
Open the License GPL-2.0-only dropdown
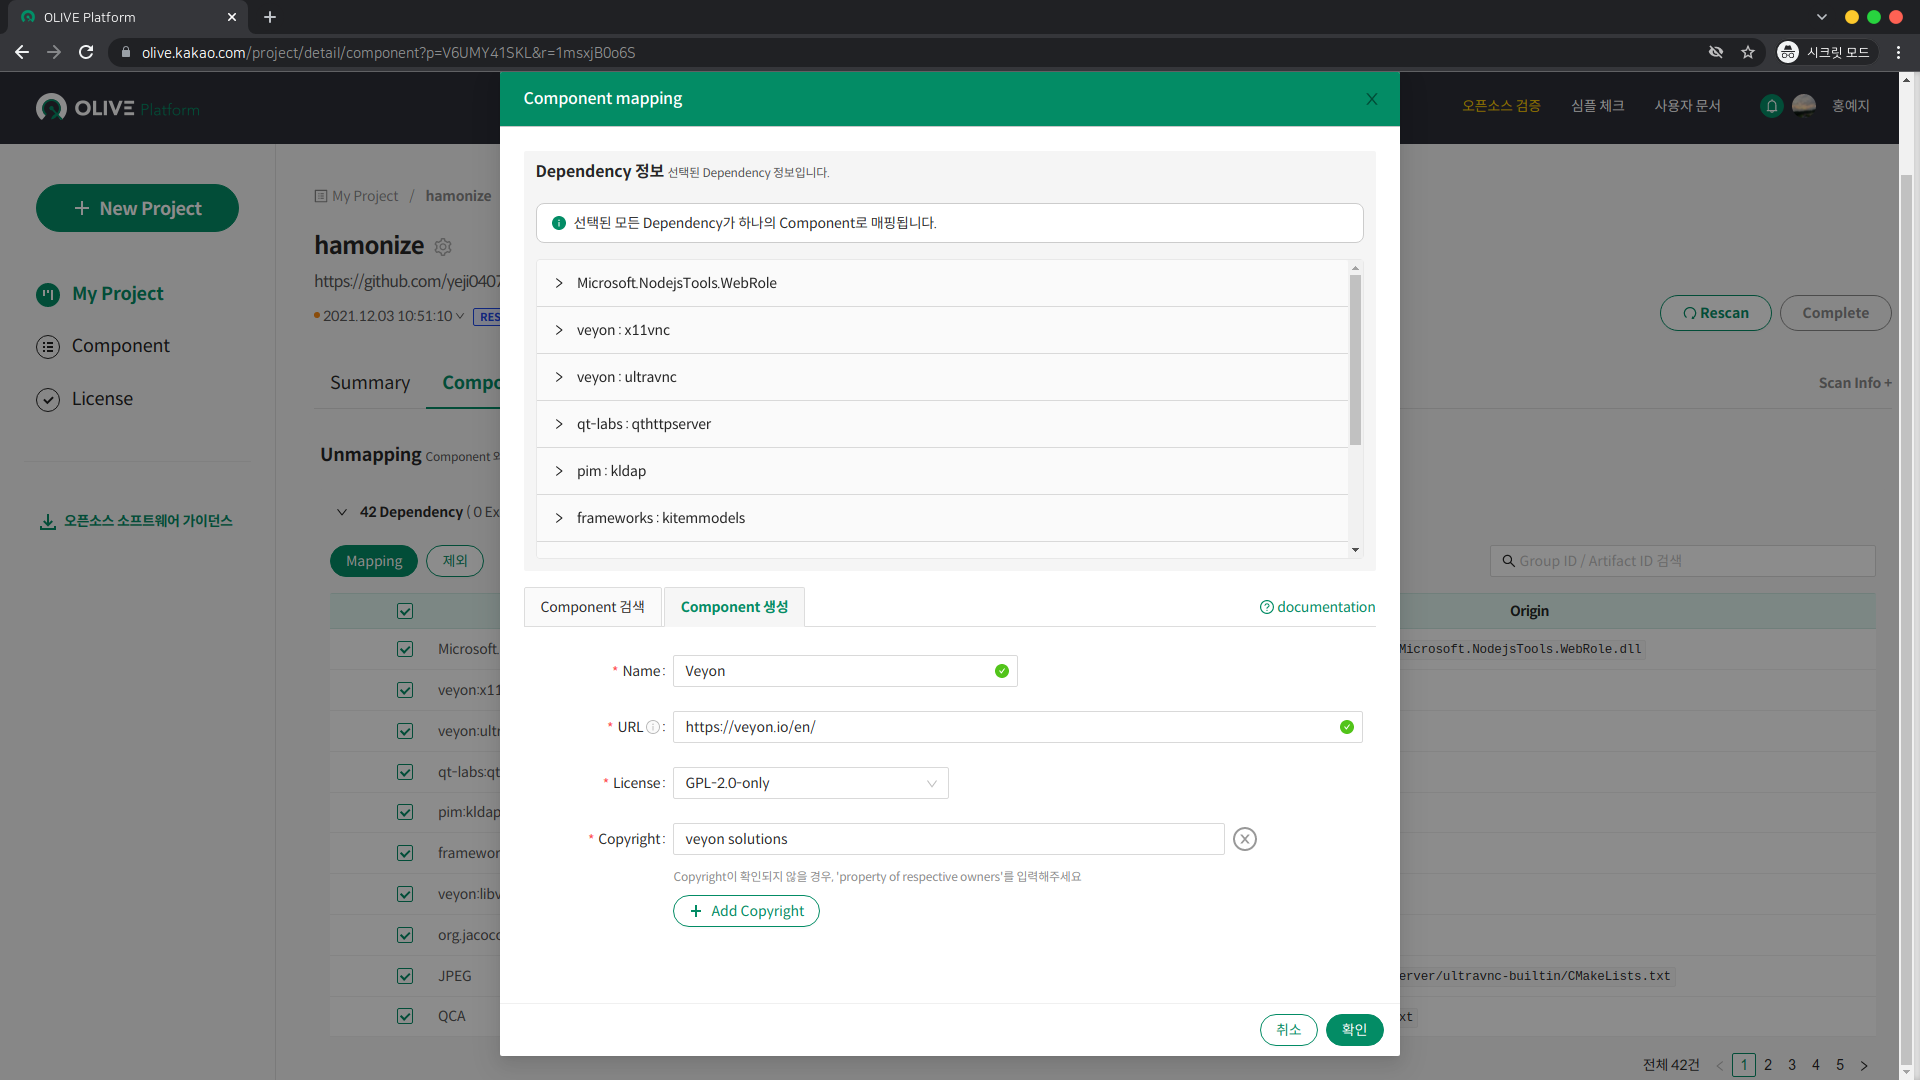pyautogui.click(x=810, y=783)
